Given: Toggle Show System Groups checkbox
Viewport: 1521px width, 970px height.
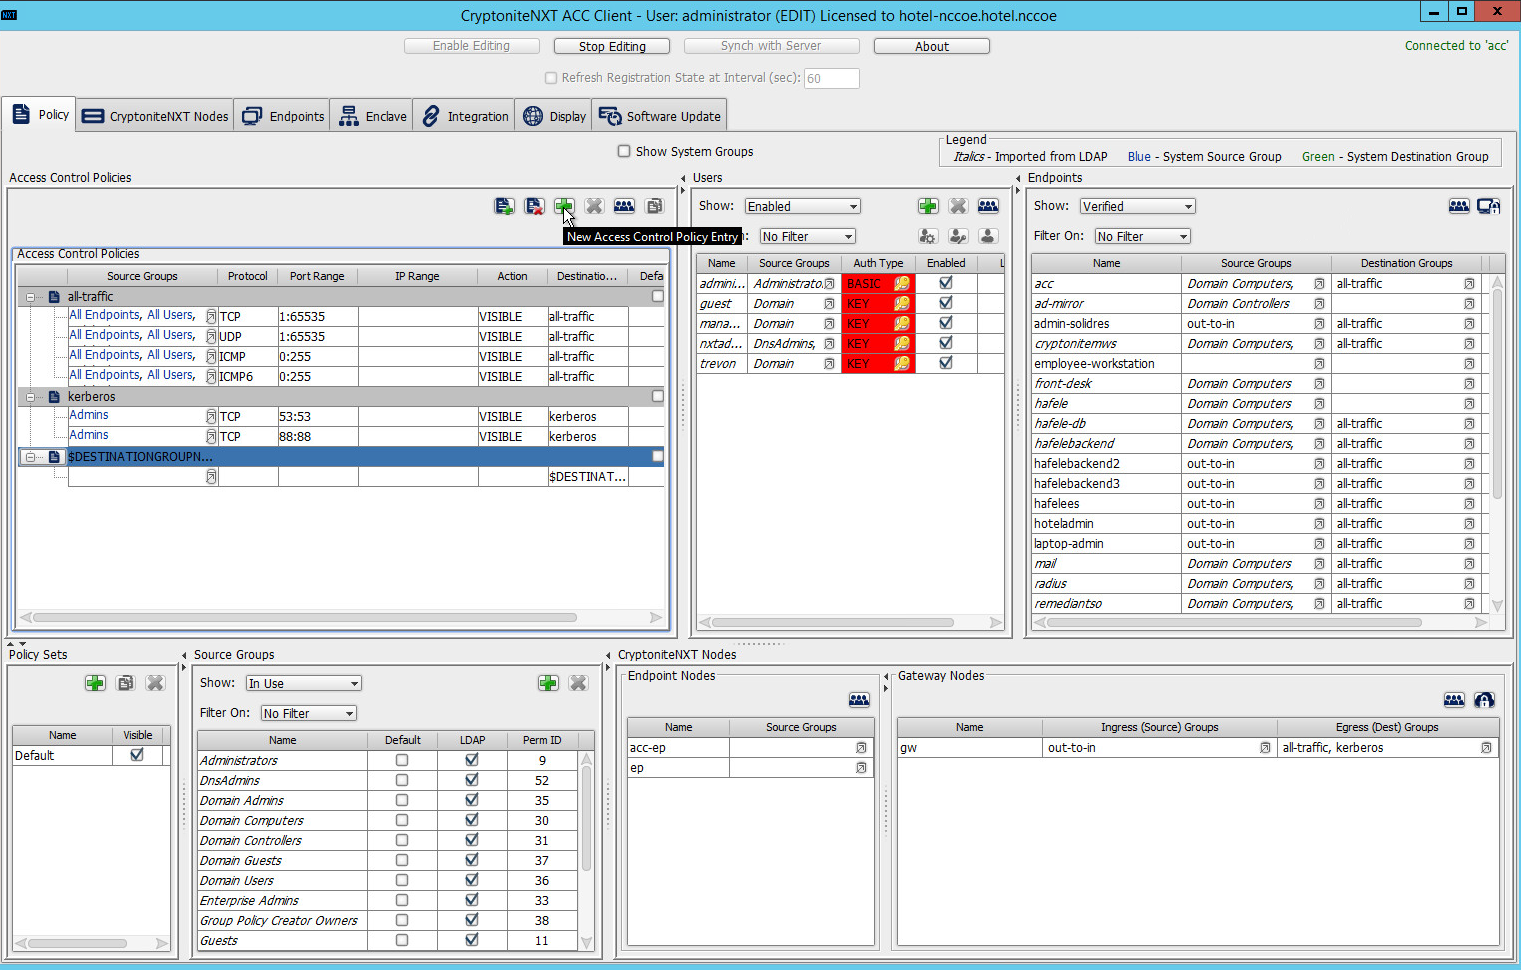Looking at the screenshot, I should point(624,151).
